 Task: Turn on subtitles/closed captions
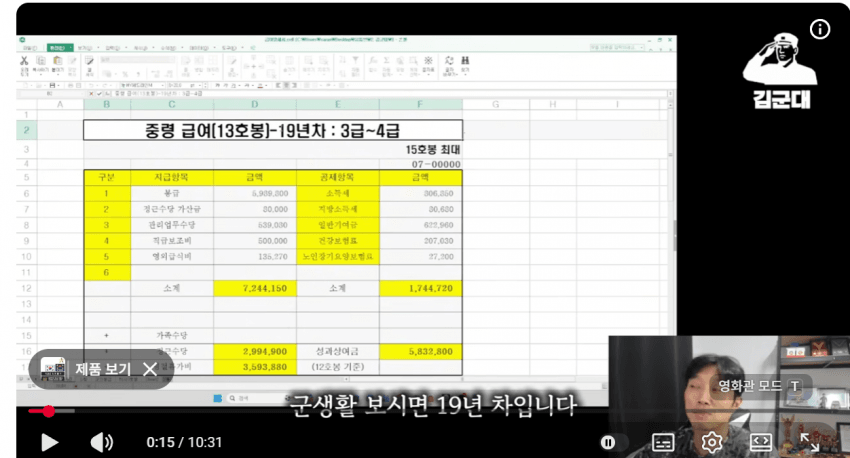coord(662,443)
